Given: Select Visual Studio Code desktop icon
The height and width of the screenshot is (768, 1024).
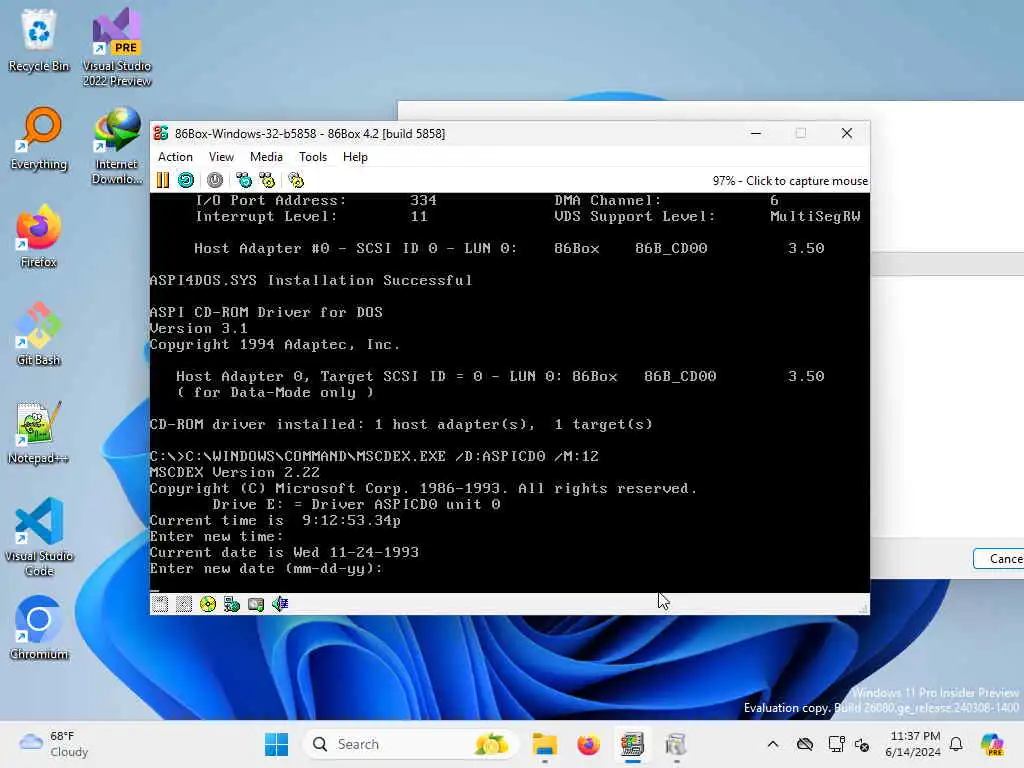Looking at the screenshot, I should (x=39, y=537).
